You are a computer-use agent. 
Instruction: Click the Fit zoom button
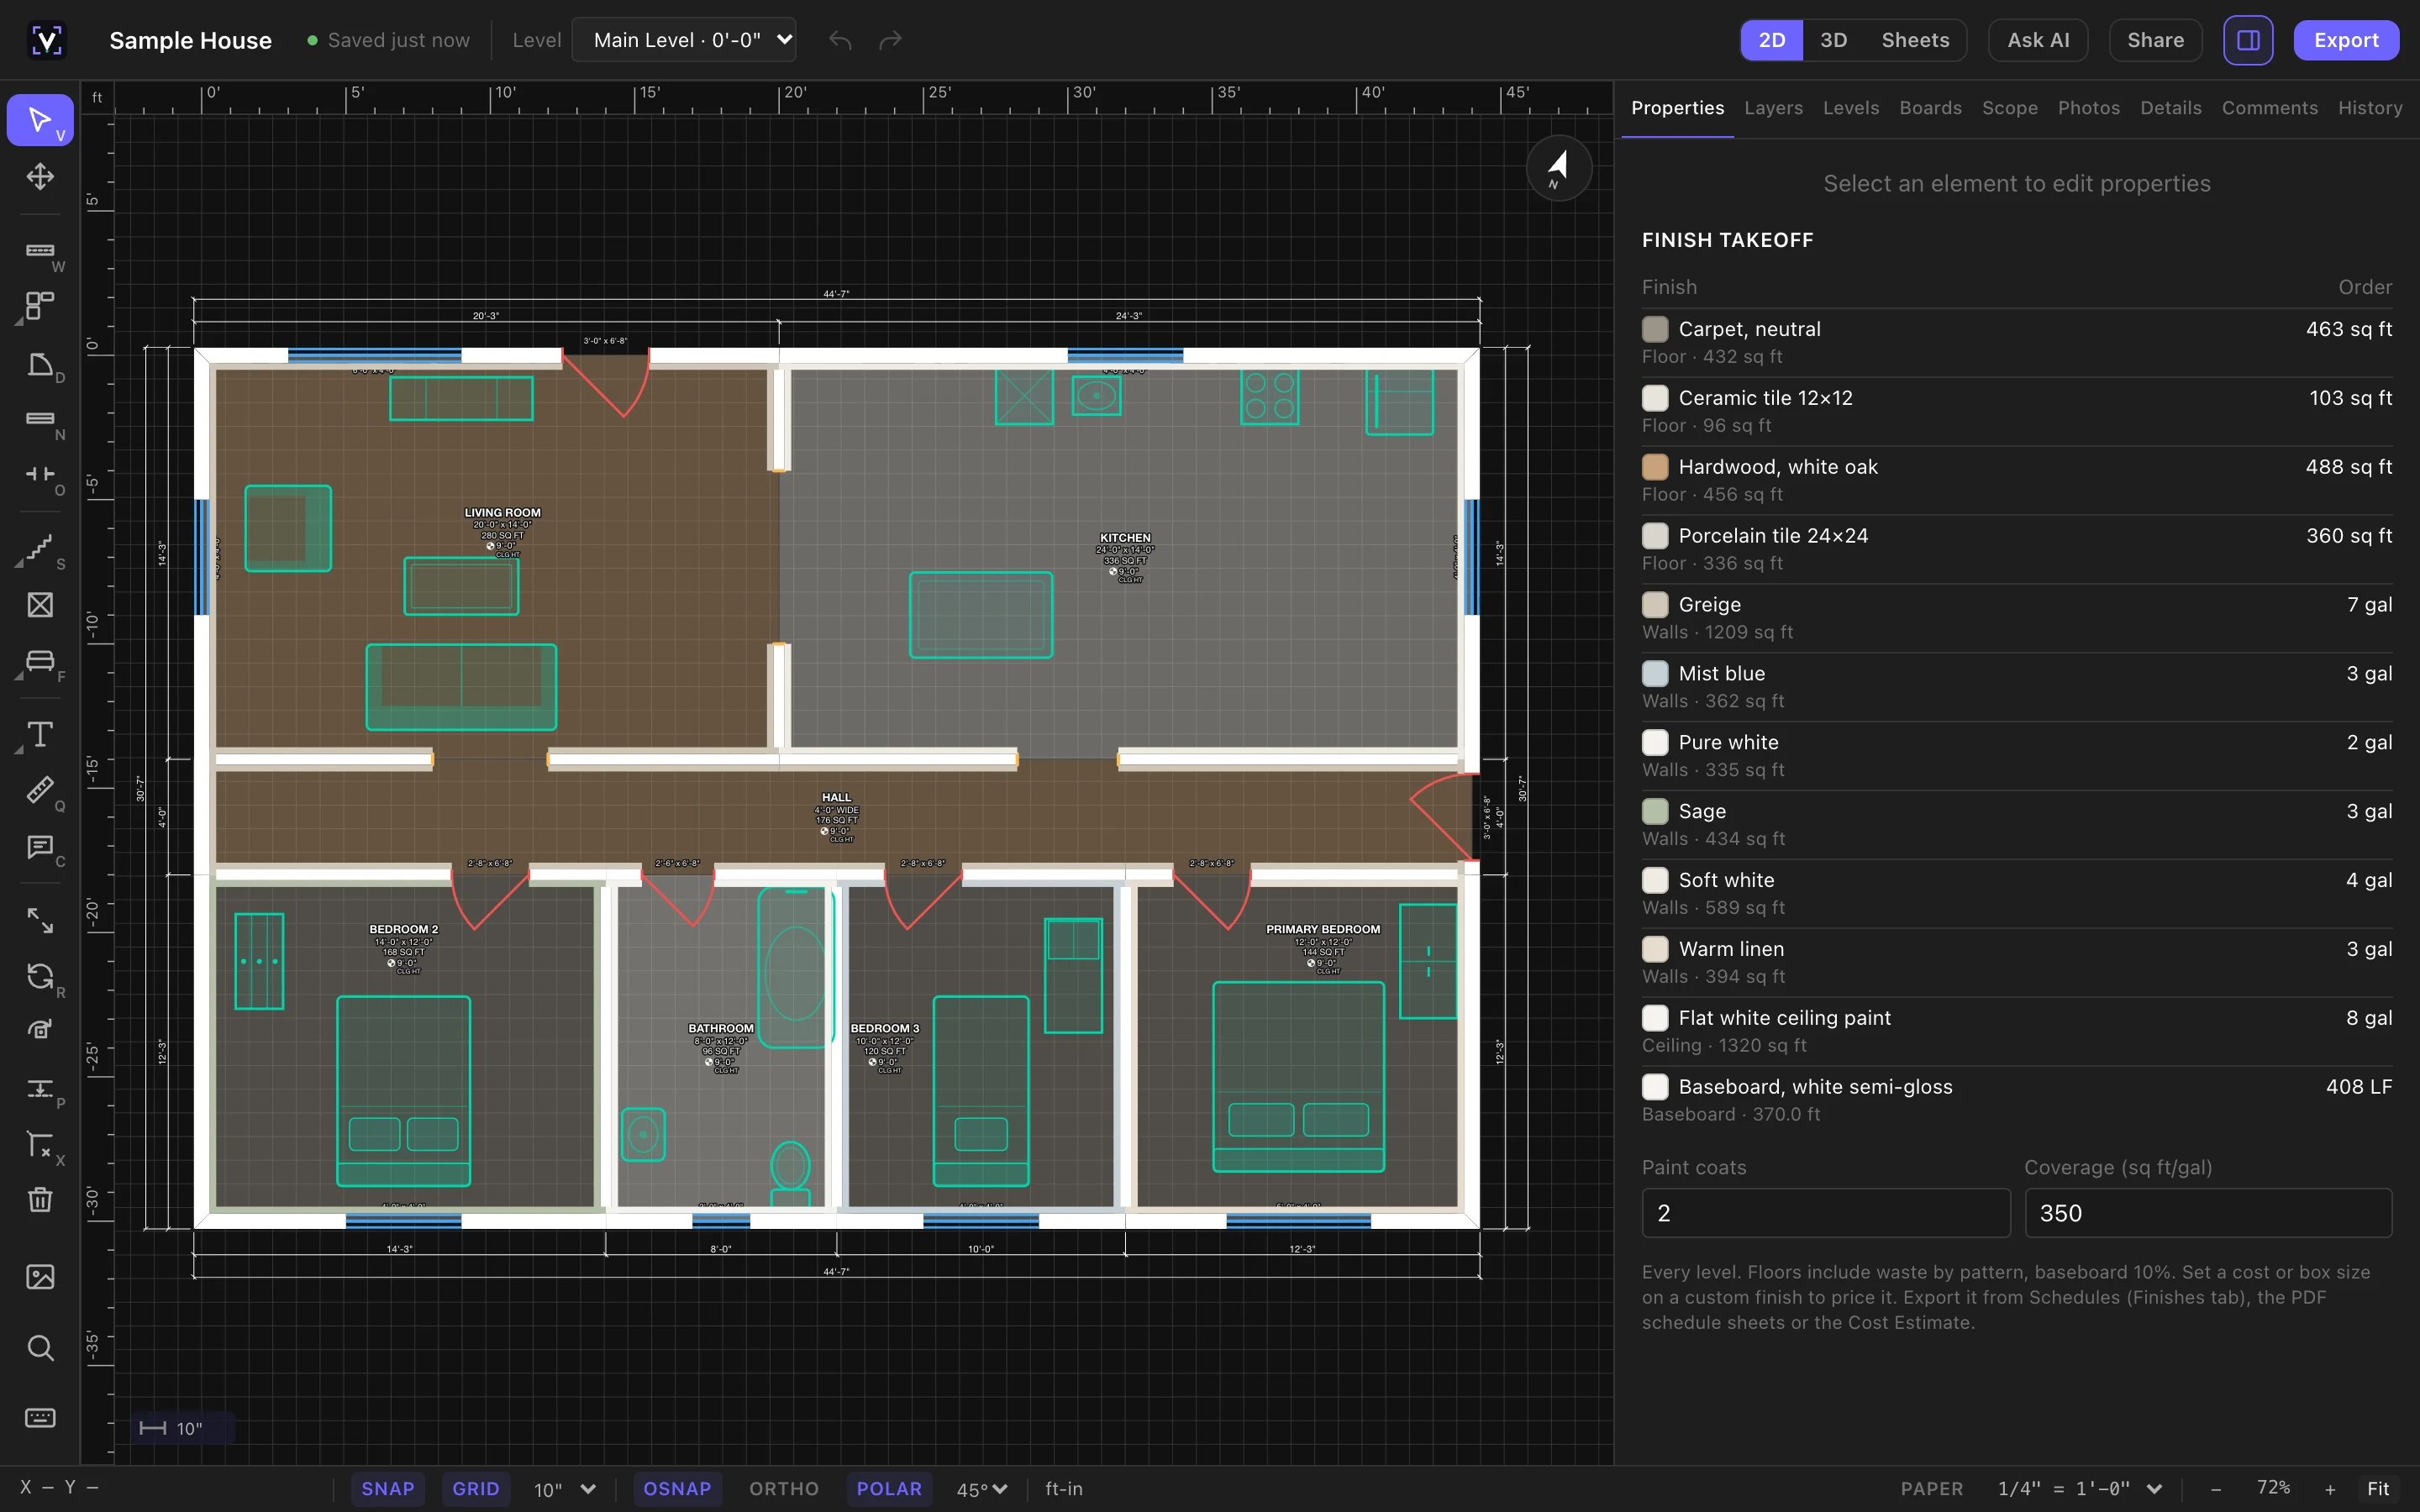pyautogui.click(x=2378, y=1489)
